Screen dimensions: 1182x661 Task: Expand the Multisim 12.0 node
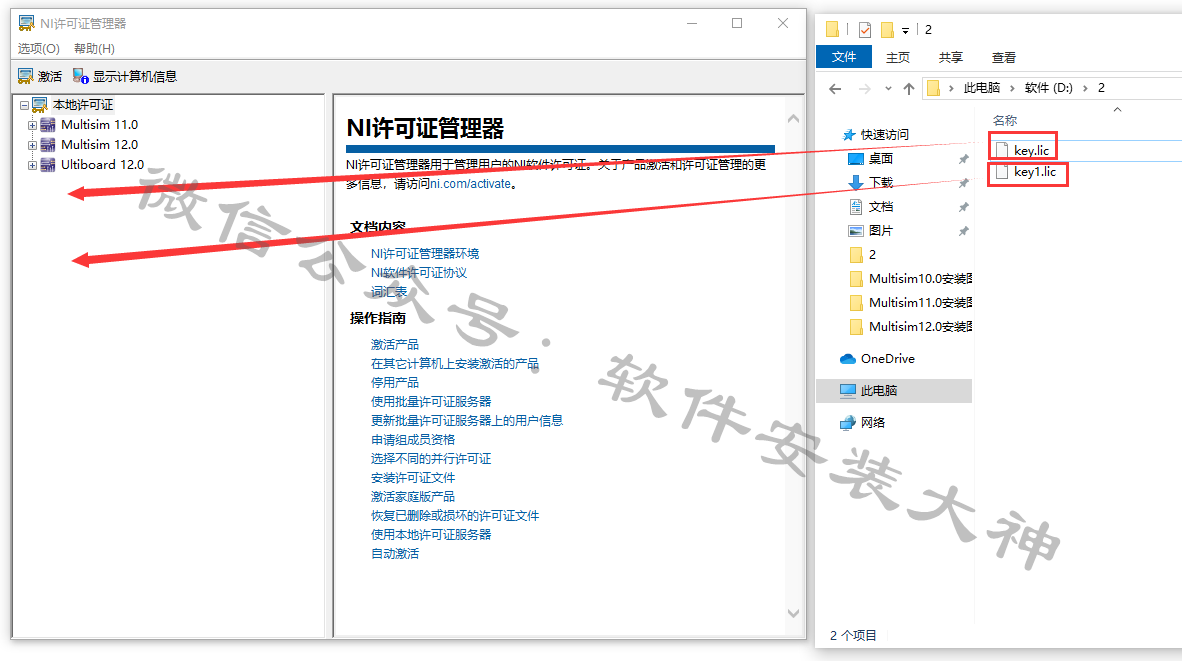32,145
